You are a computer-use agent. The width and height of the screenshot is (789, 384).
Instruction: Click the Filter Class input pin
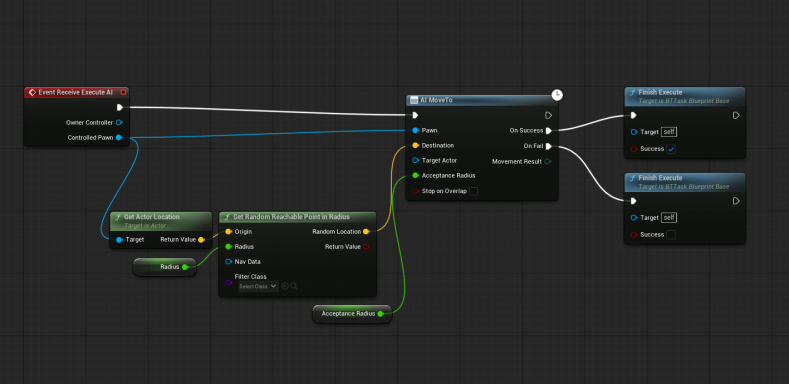(228, 282)
